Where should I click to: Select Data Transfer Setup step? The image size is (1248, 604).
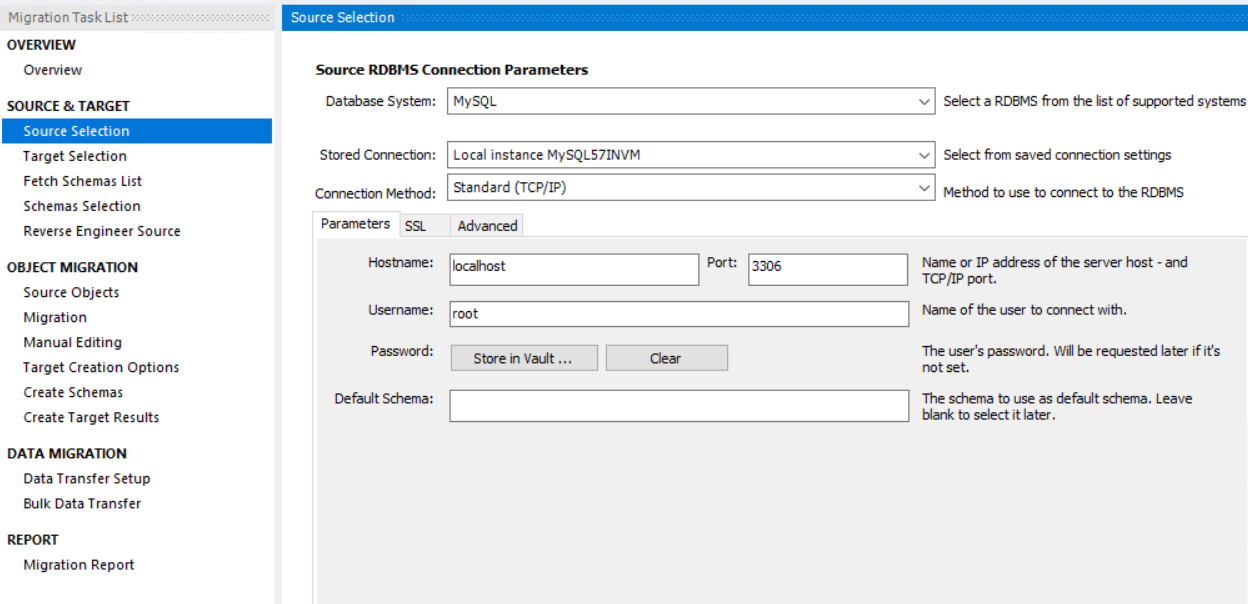[x=87, y=478]
